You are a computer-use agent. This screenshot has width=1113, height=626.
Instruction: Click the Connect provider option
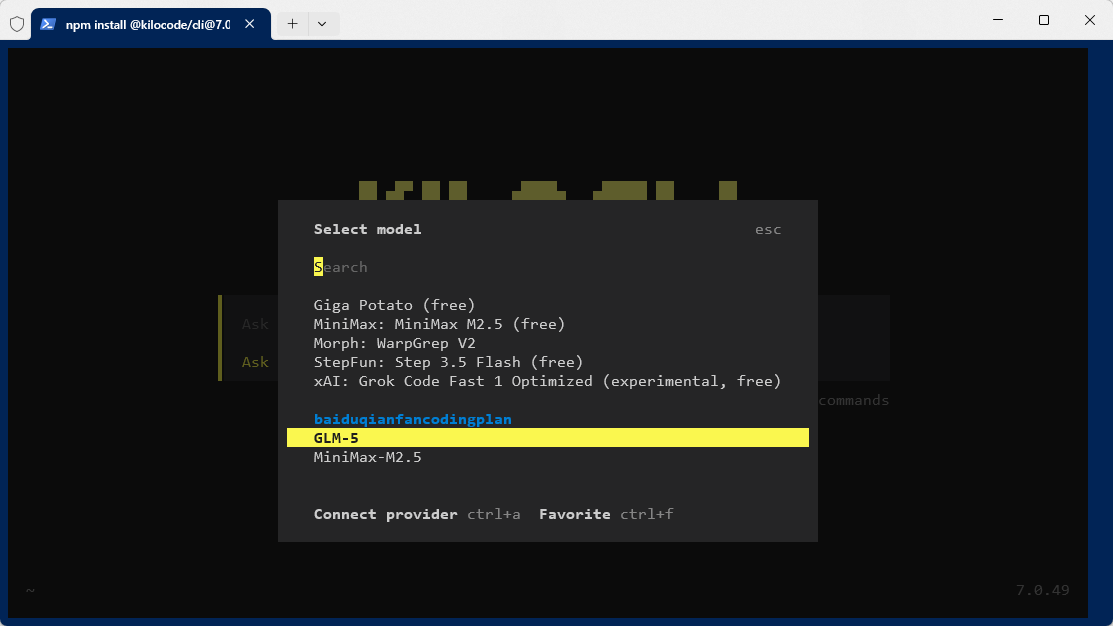tap(385, 514)
